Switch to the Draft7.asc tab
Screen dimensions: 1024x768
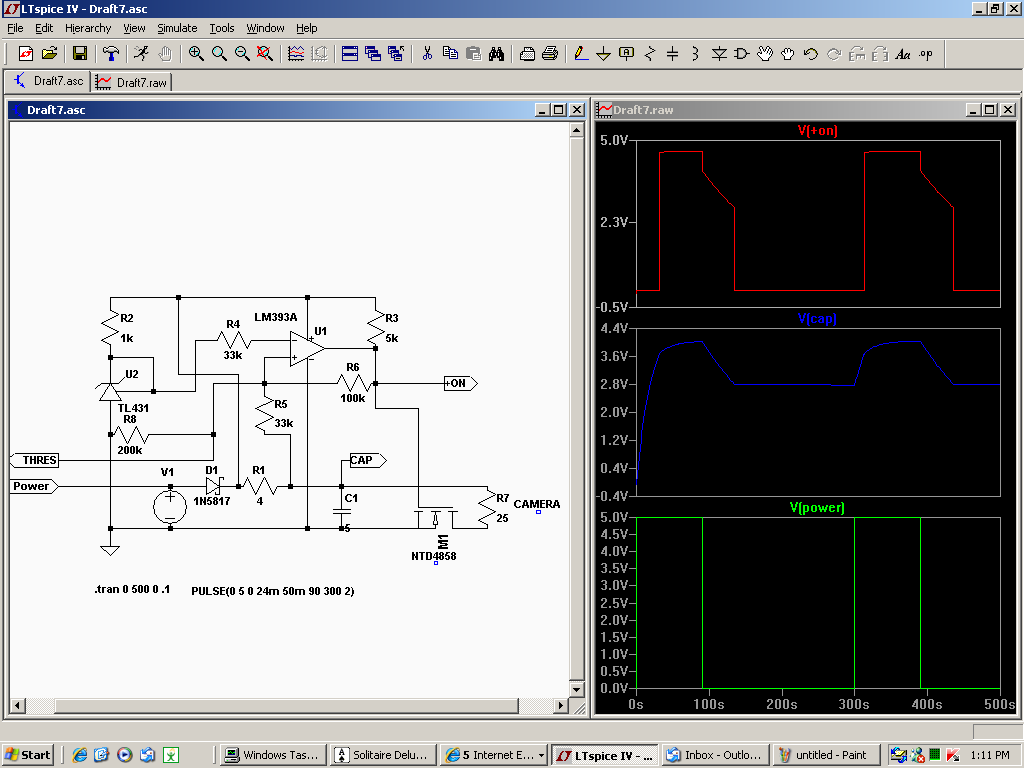pyautogui.click(x=48, y=81)
